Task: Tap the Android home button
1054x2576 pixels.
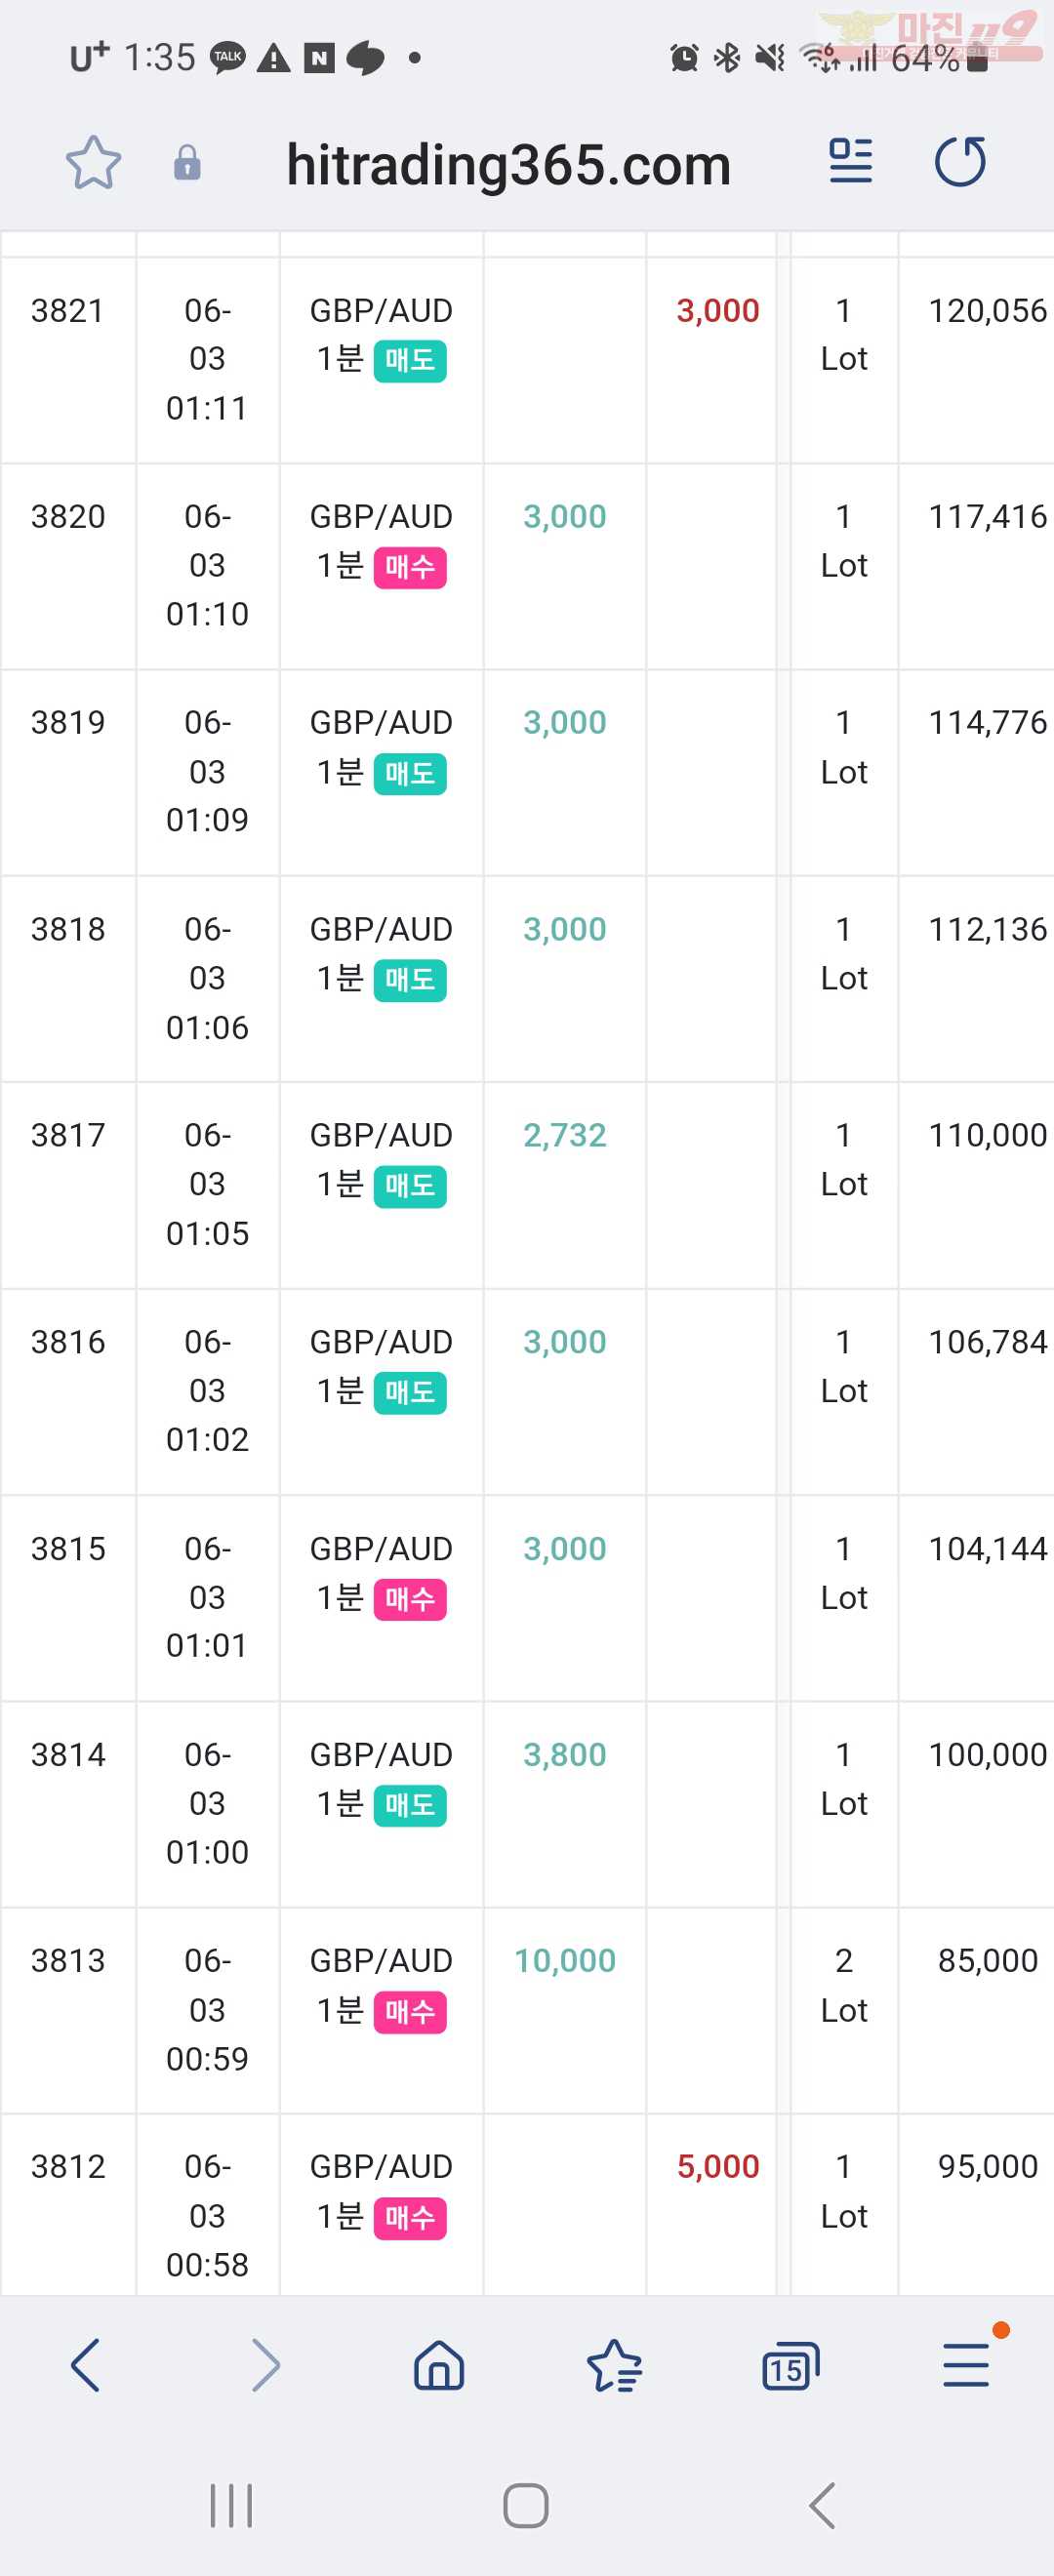Action: [526, 2505]
